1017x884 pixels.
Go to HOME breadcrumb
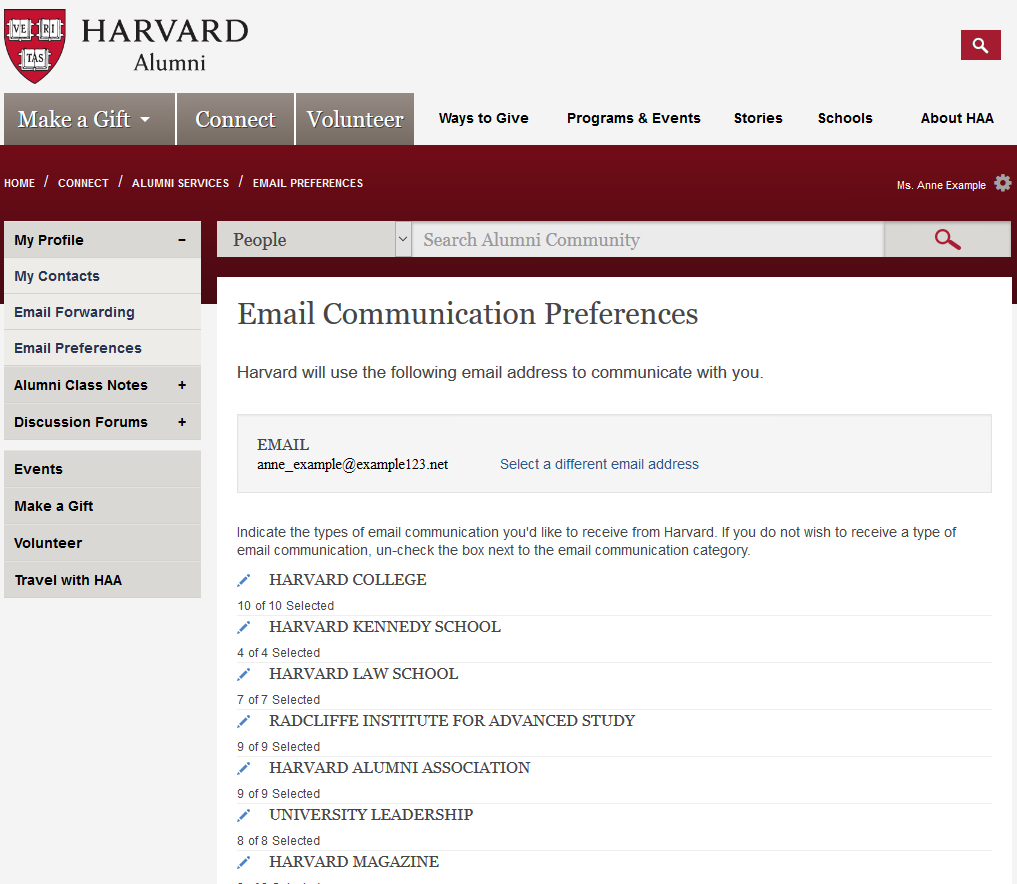(19, 183)
